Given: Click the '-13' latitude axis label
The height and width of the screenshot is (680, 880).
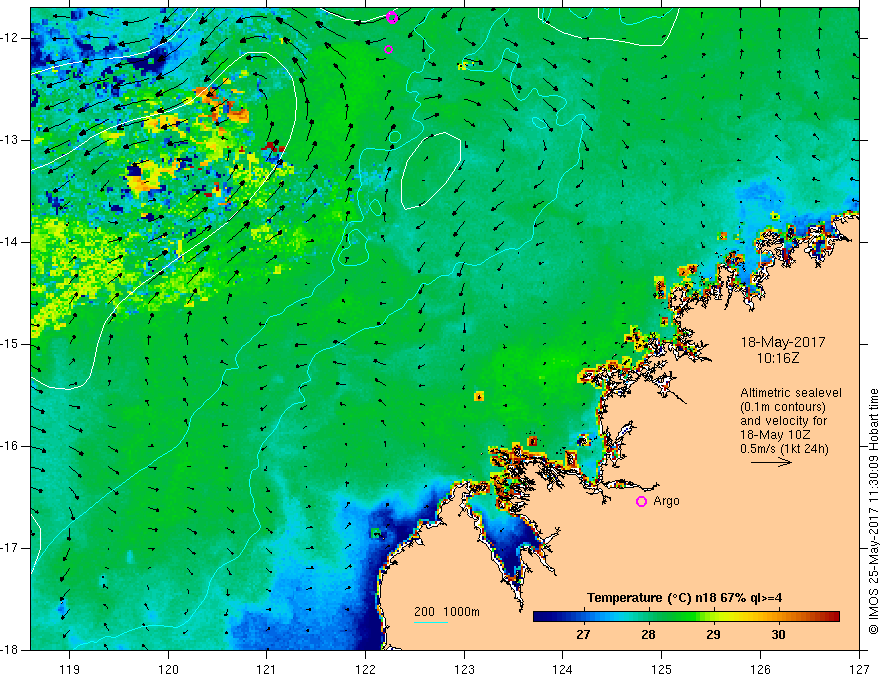Looking at the screenshot, I should [12, 140].
